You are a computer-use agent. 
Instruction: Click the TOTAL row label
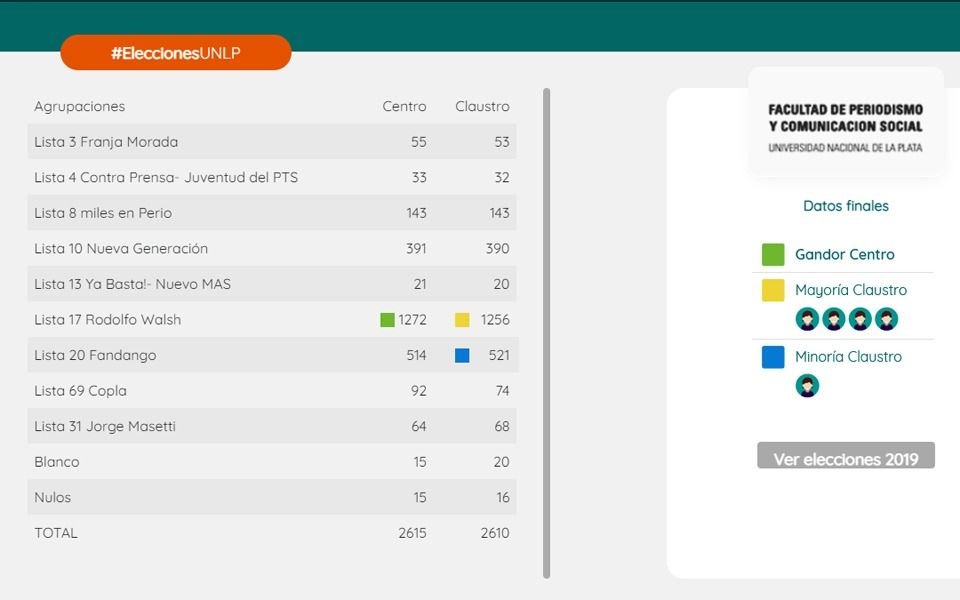tap(56, 533)
